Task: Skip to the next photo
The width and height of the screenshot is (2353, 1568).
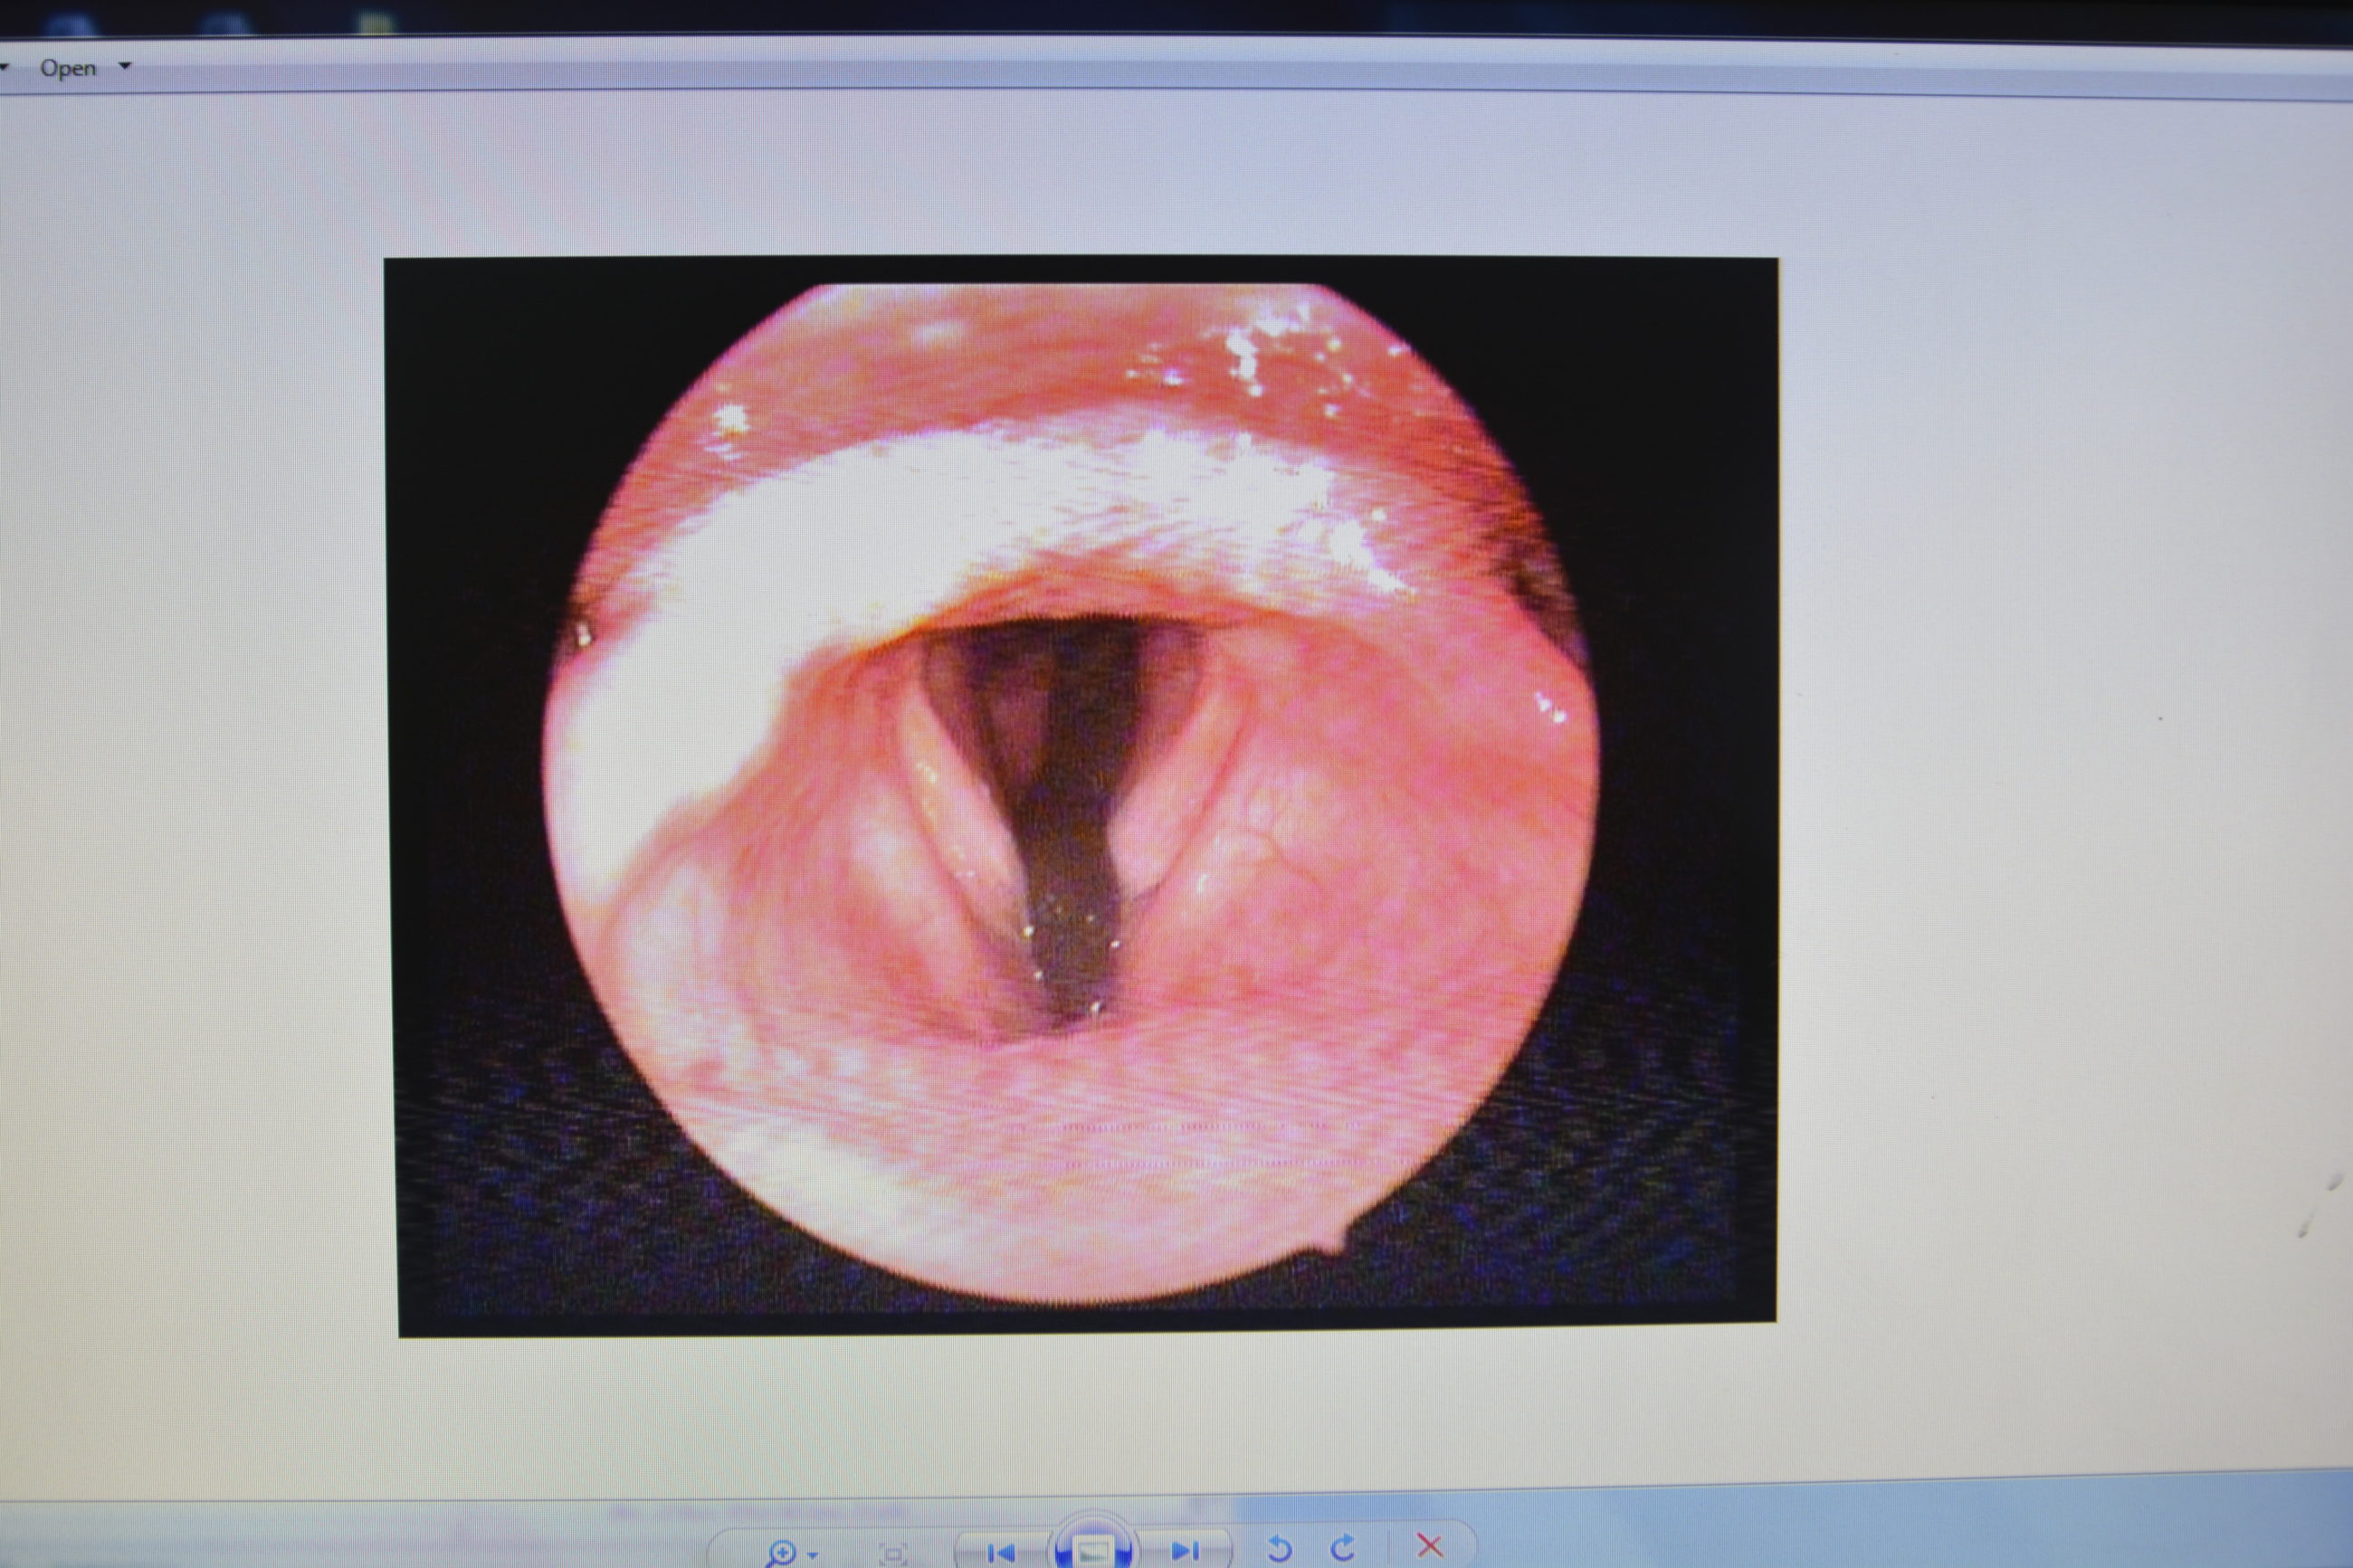Action: pyautogui.click(x=1185, y=1551)
